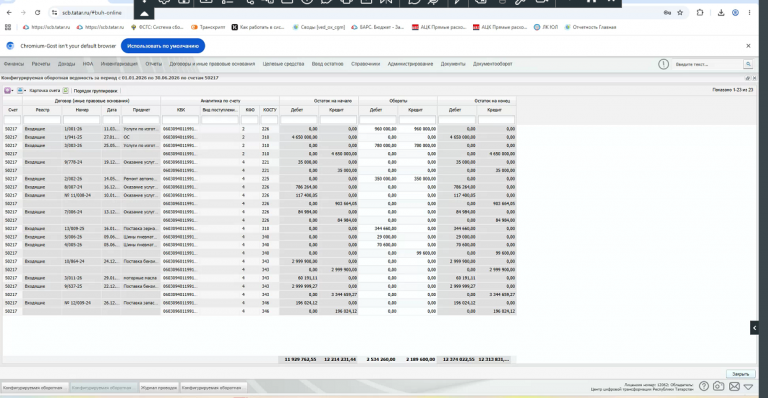Image resolution: width=768 pixels, height=398 pixels.
Task: Switch to the Журнал проводок tab
Action: point(159,388)
